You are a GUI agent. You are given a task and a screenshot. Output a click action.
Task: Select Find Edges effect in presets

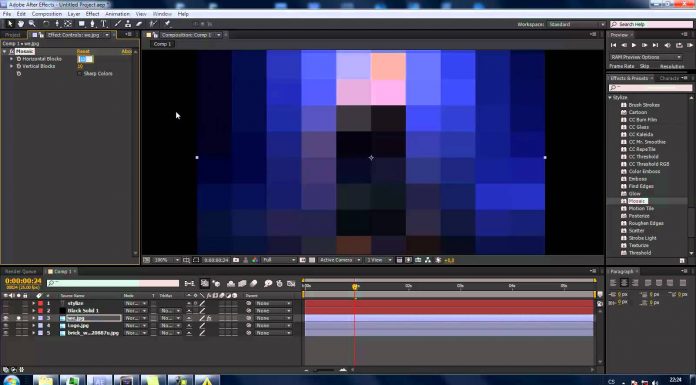[x=641, y=187]
